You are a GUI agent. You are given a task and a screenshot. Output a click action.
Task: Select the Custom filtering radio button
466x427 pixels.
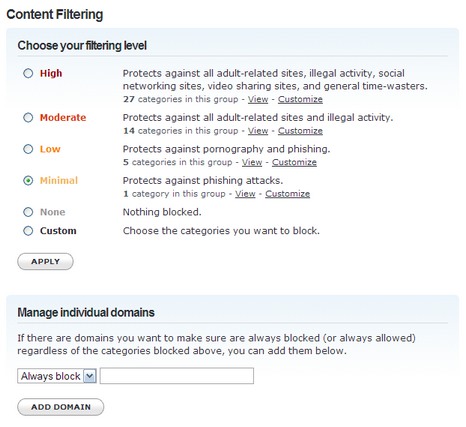pos(28,231)
